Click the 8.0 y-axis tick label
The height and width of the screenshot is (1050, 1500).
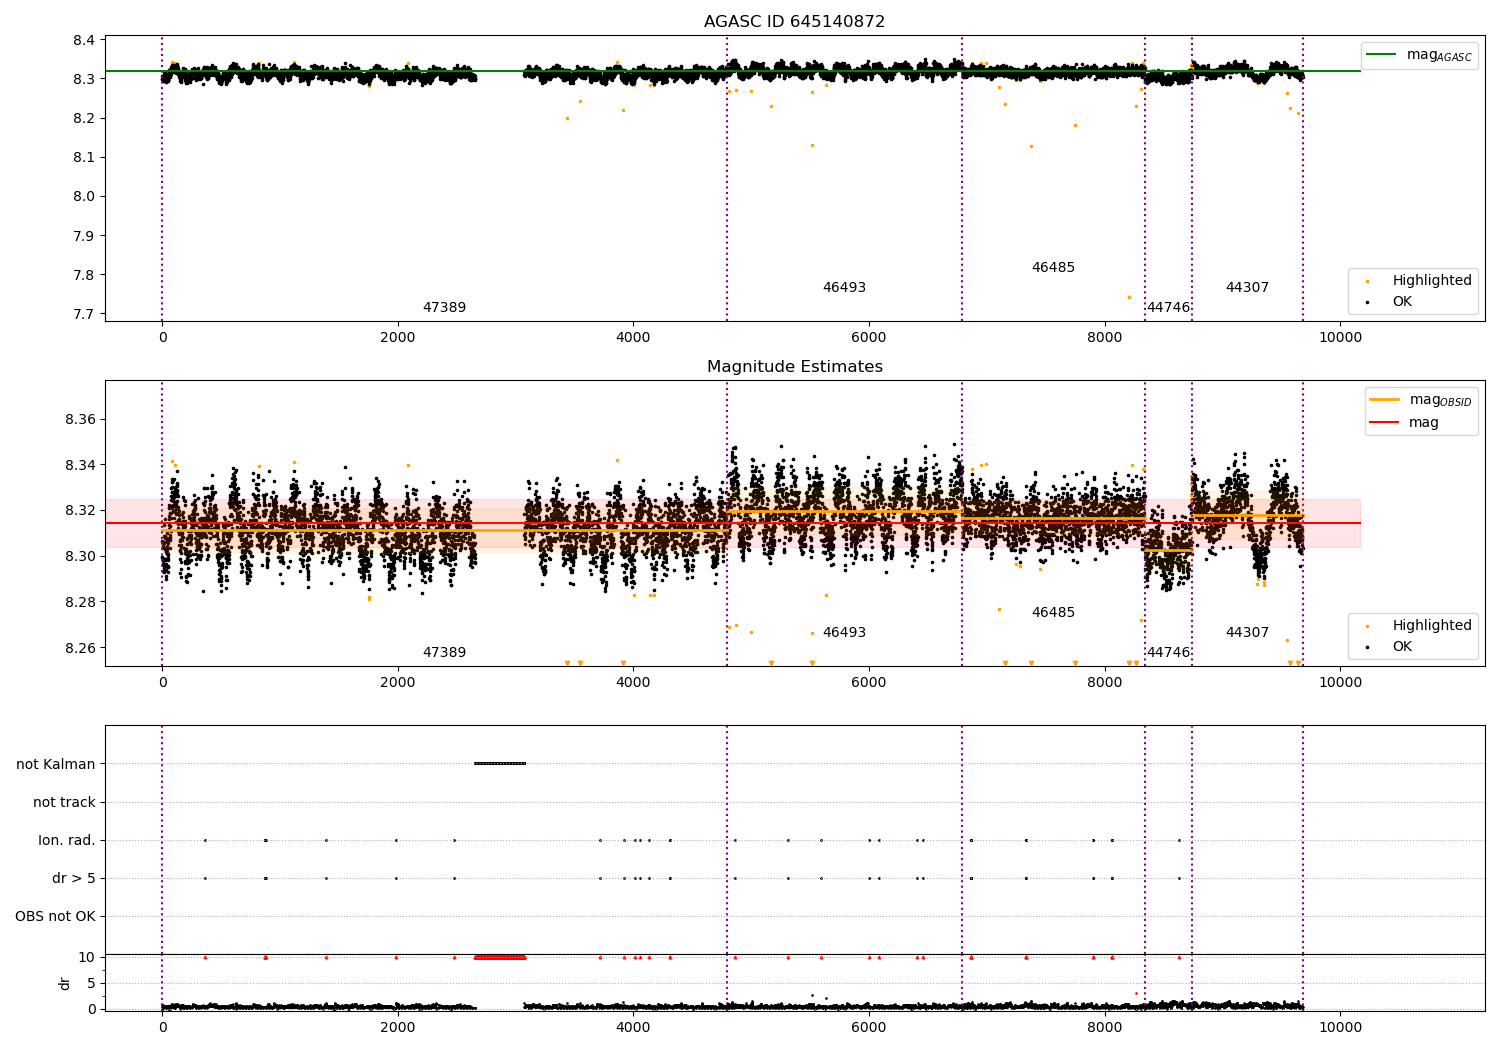[84, 196]
